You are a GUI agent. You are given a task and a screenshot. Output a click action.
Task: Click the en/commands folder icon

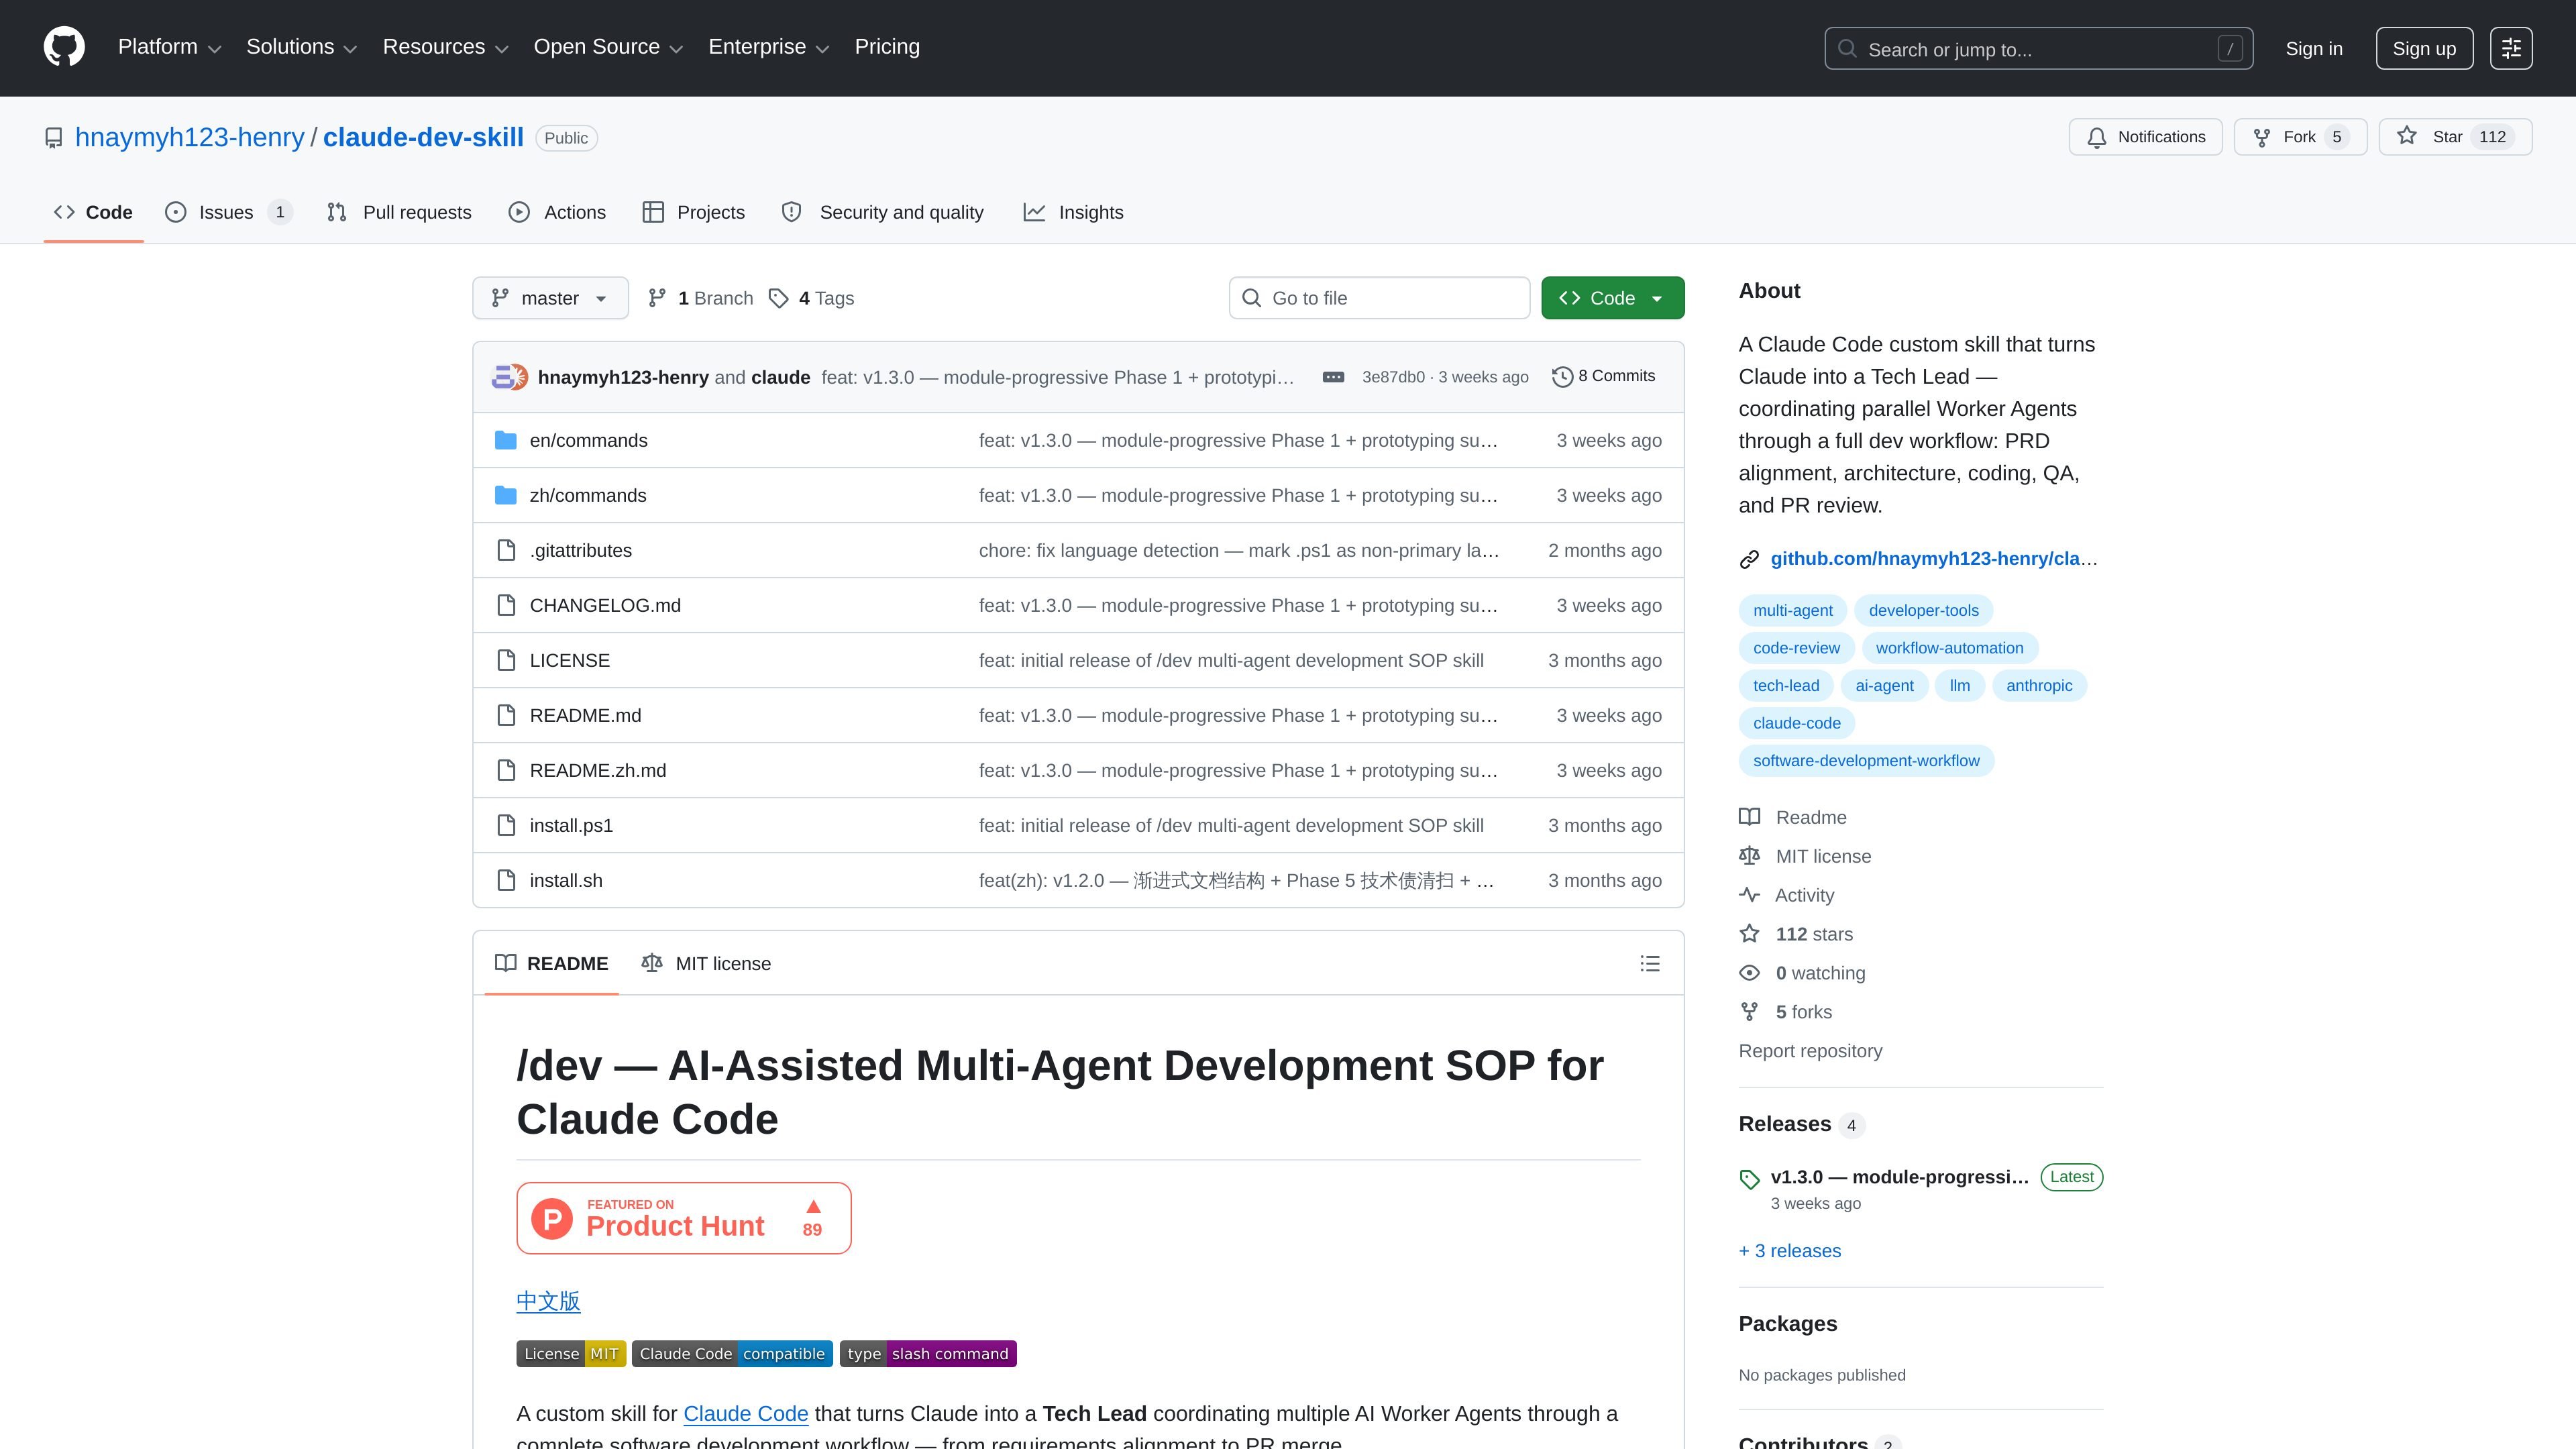[506, 440]
